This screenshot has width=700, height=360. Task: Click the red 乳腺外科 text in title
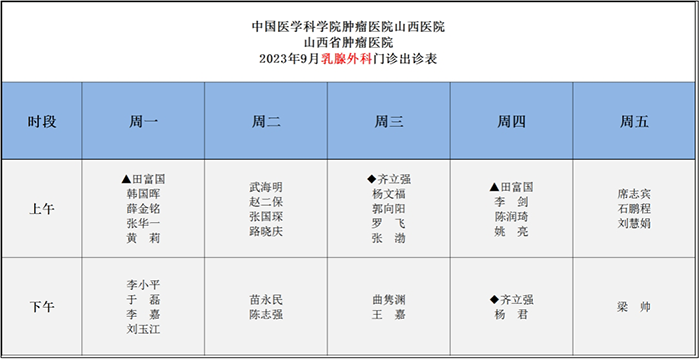pyautogui.click(x=346, y=59)
